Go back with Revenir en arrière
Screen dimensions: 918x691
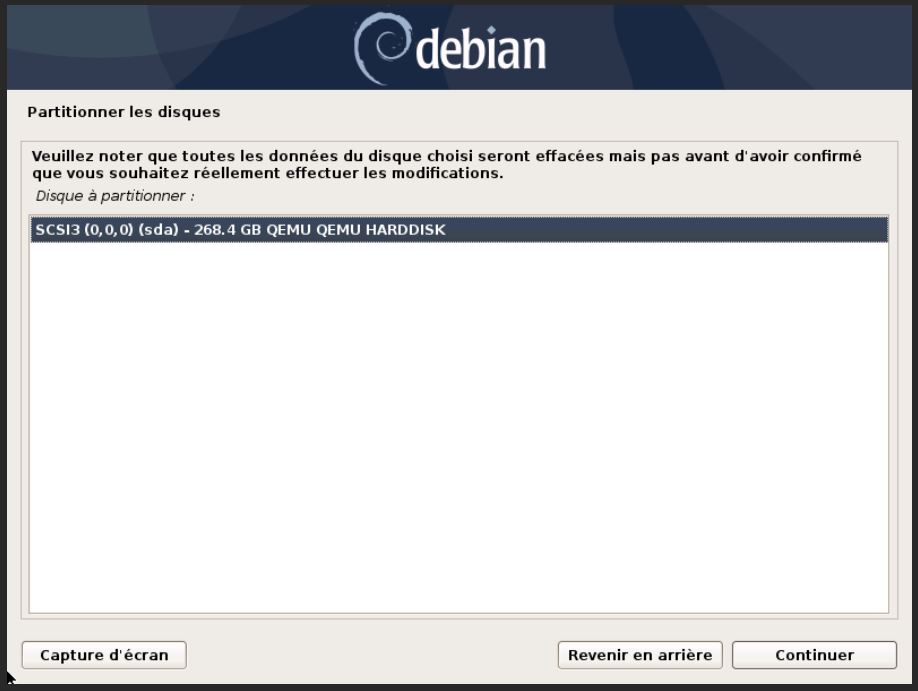[640, 655]
